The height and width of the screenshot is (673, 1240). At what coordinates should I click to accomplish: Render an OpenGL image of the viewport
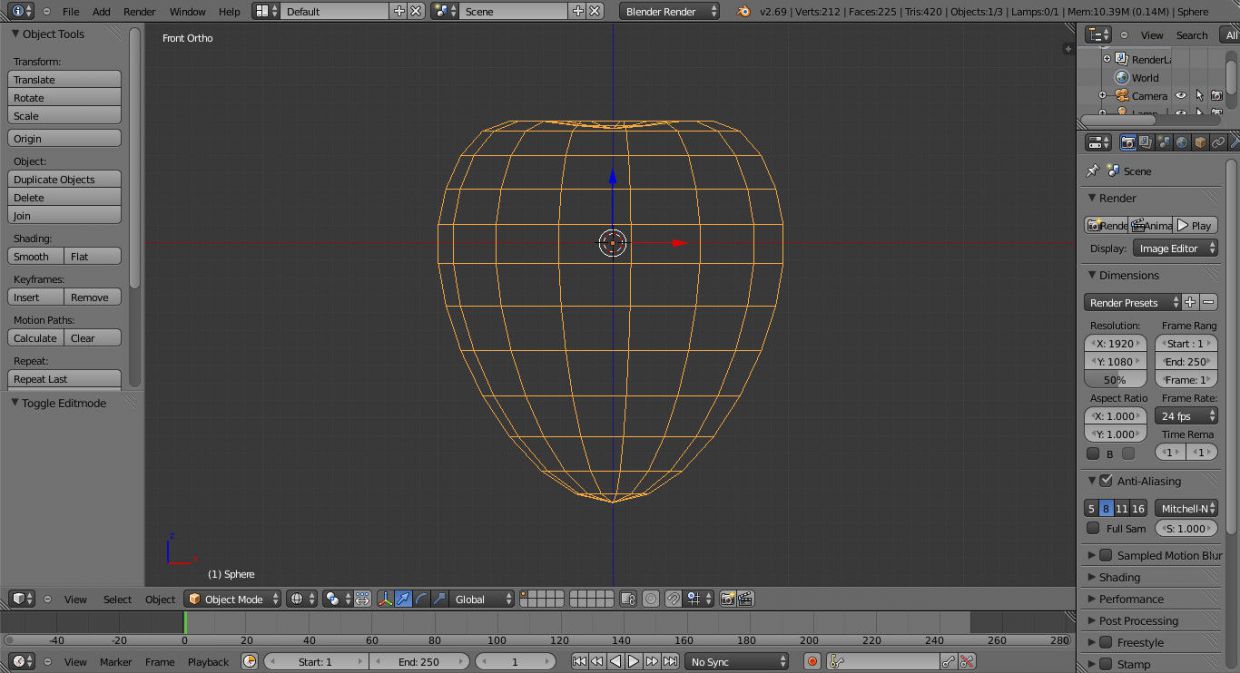(x=728, y=599)
